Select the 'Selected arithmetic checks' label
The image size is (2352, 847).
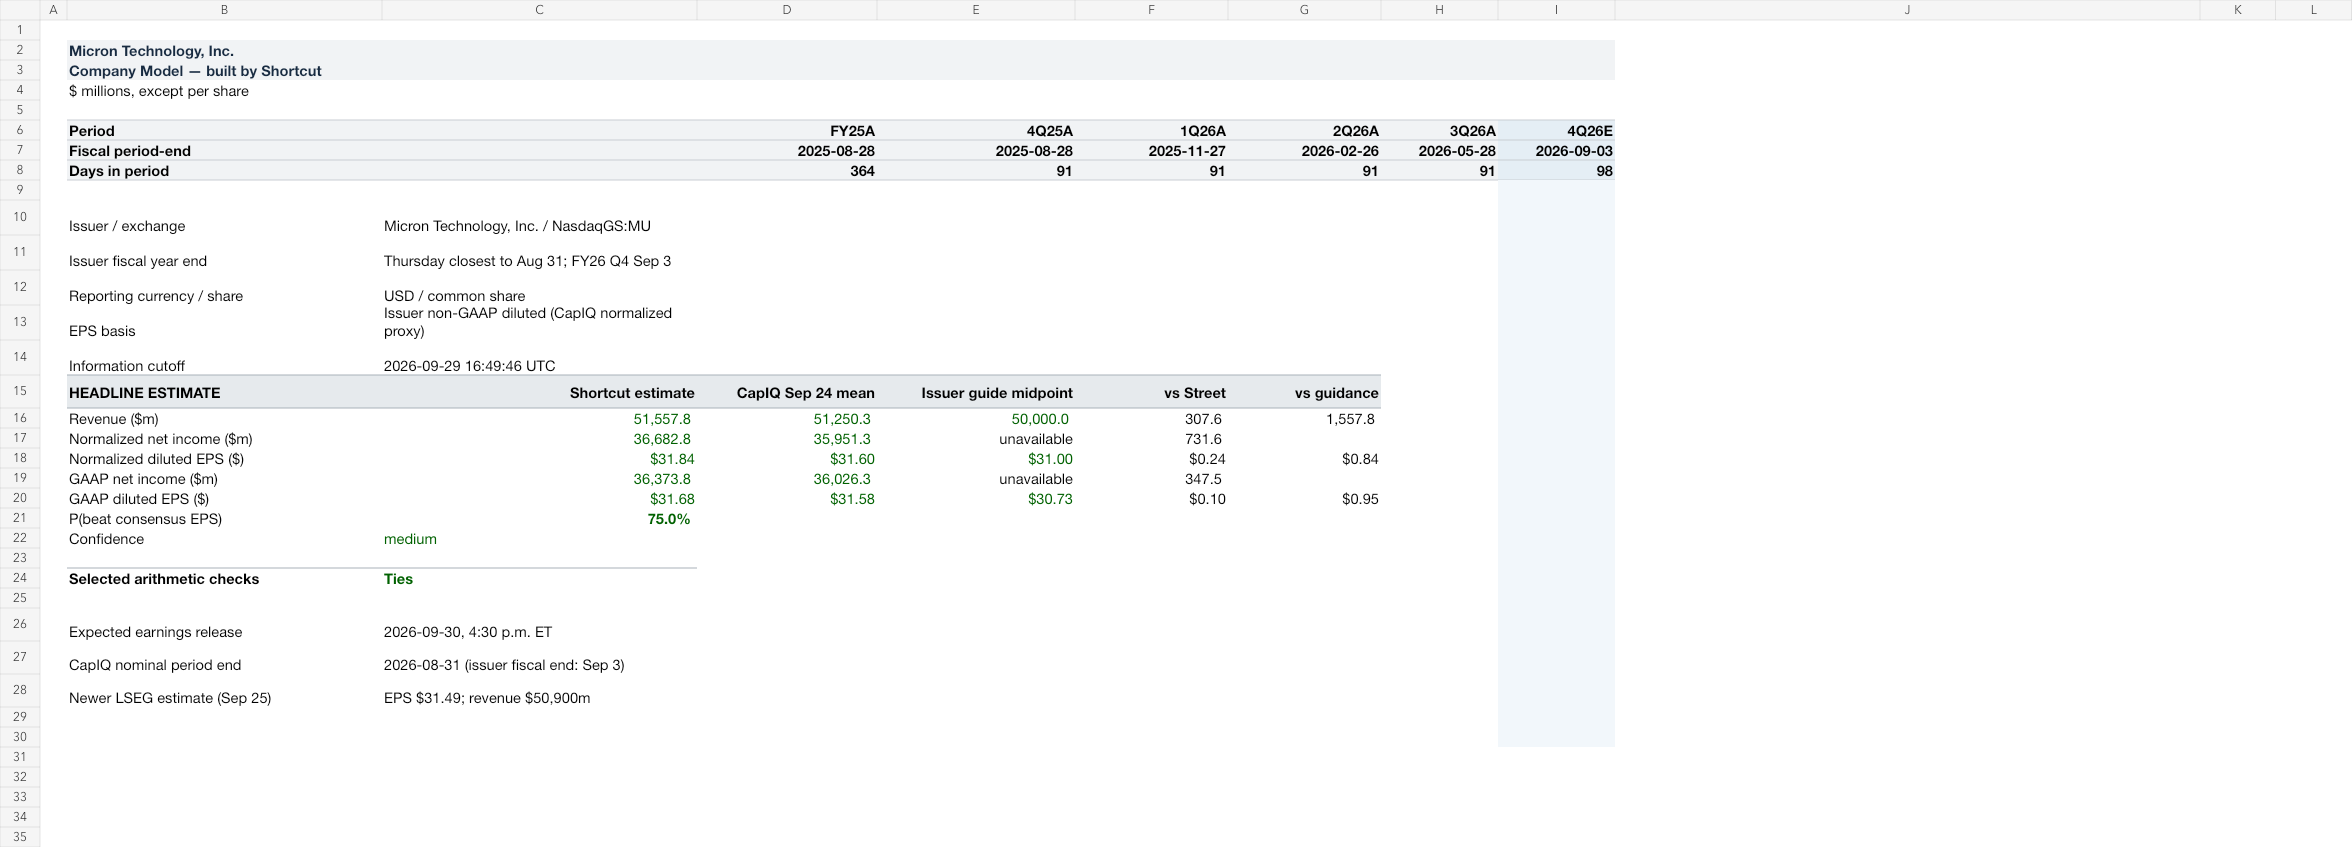224,579
